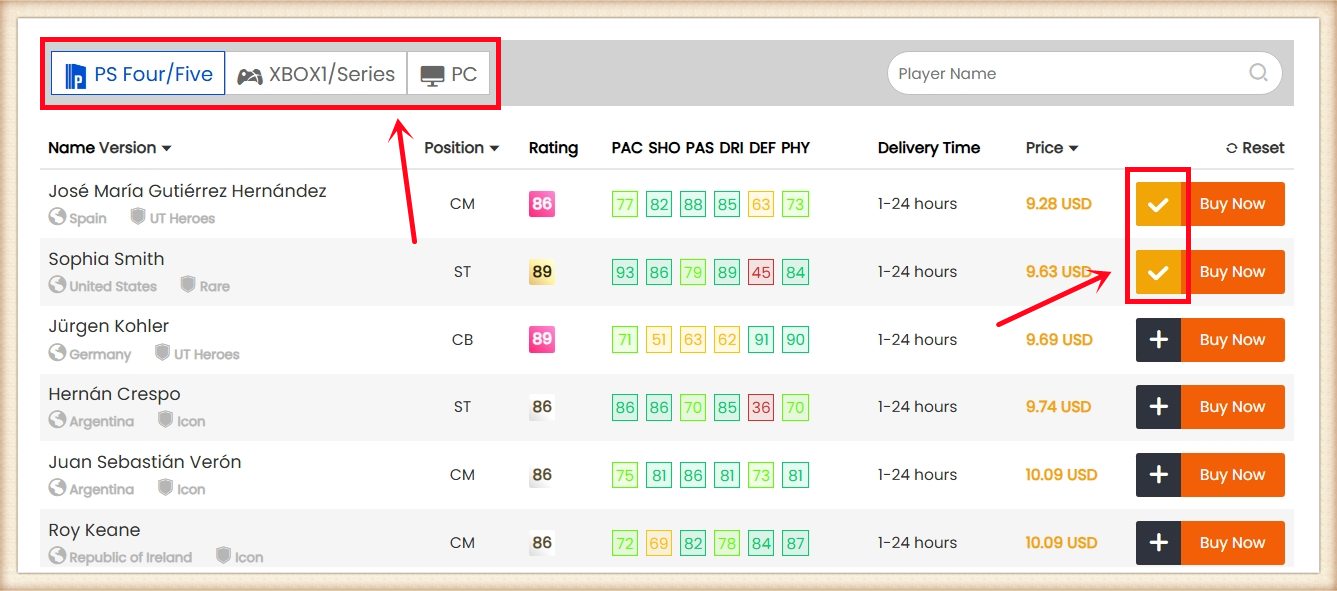This screenshot has width=1337, height=591.
Task: Click Roy Keane's 87 PHY stat
Action: pyautogui.click(x=795, y=543)
